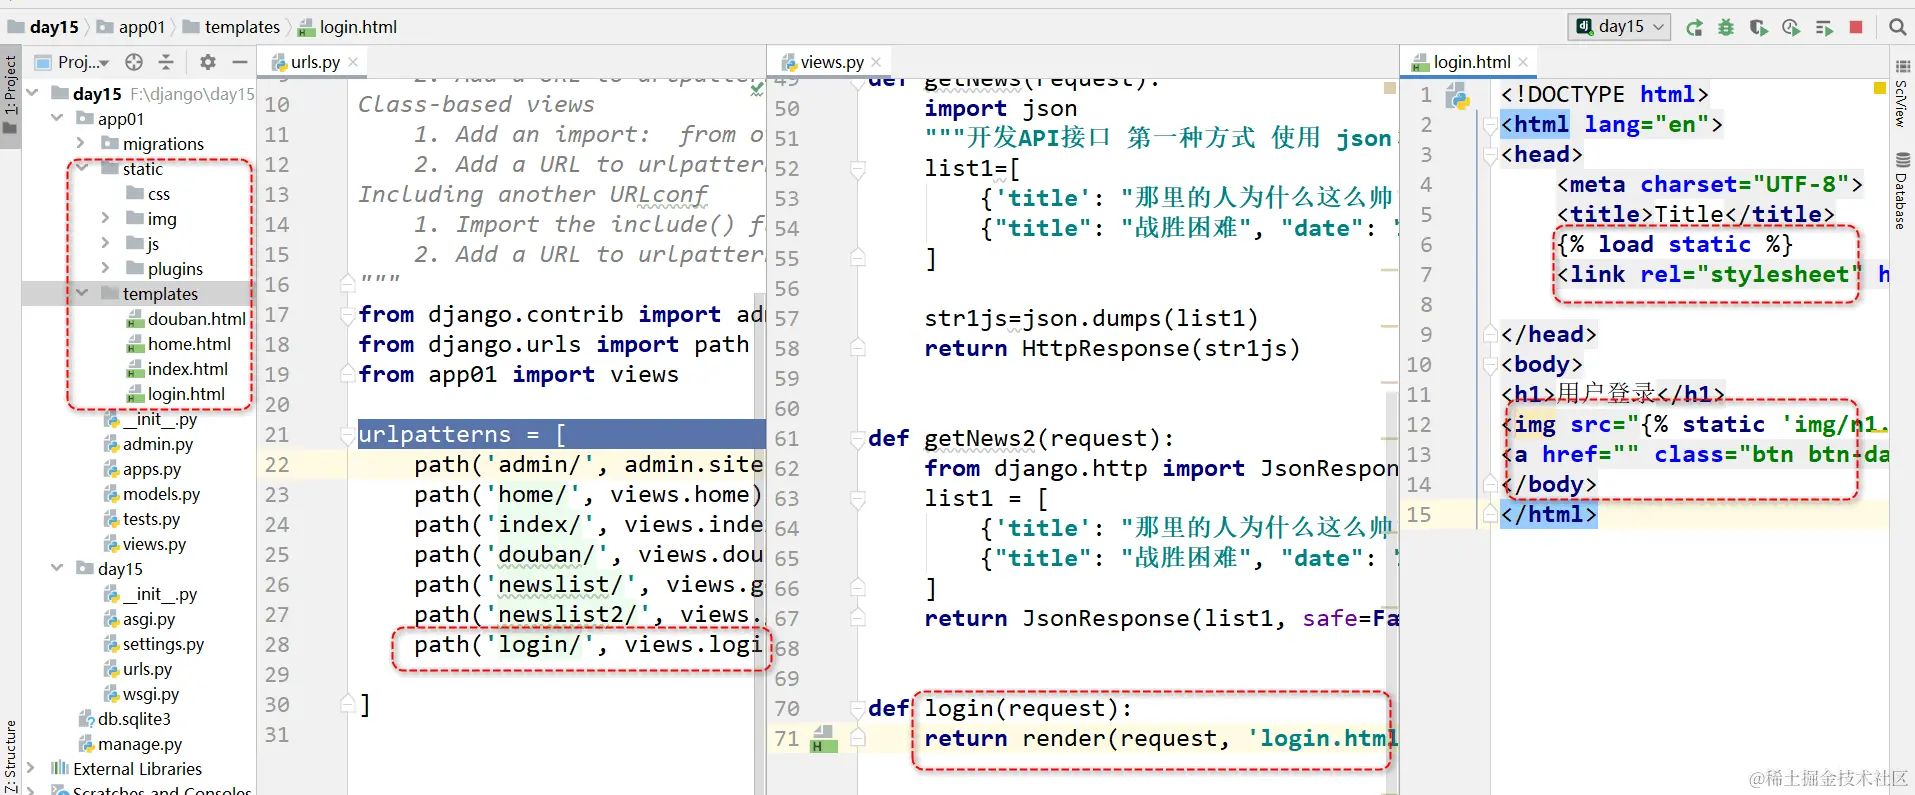Click the login.html breadcrumb
Viewport: 1915px width, 795px height.
348,27
